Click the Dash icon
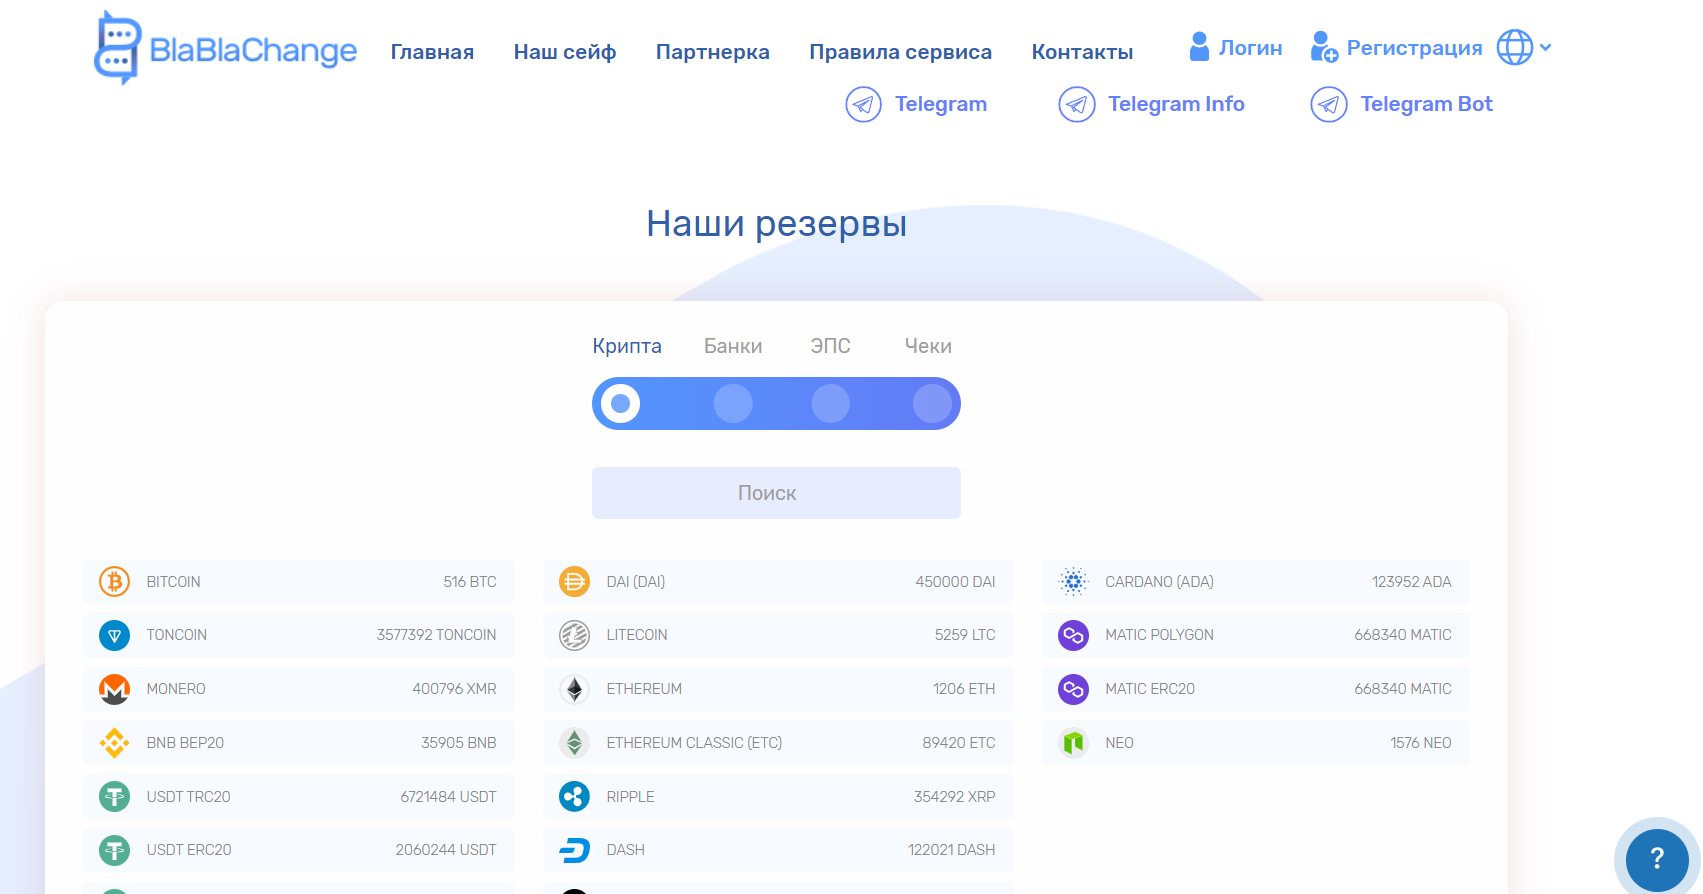1703x894 pixels. (x=574, y=850)
